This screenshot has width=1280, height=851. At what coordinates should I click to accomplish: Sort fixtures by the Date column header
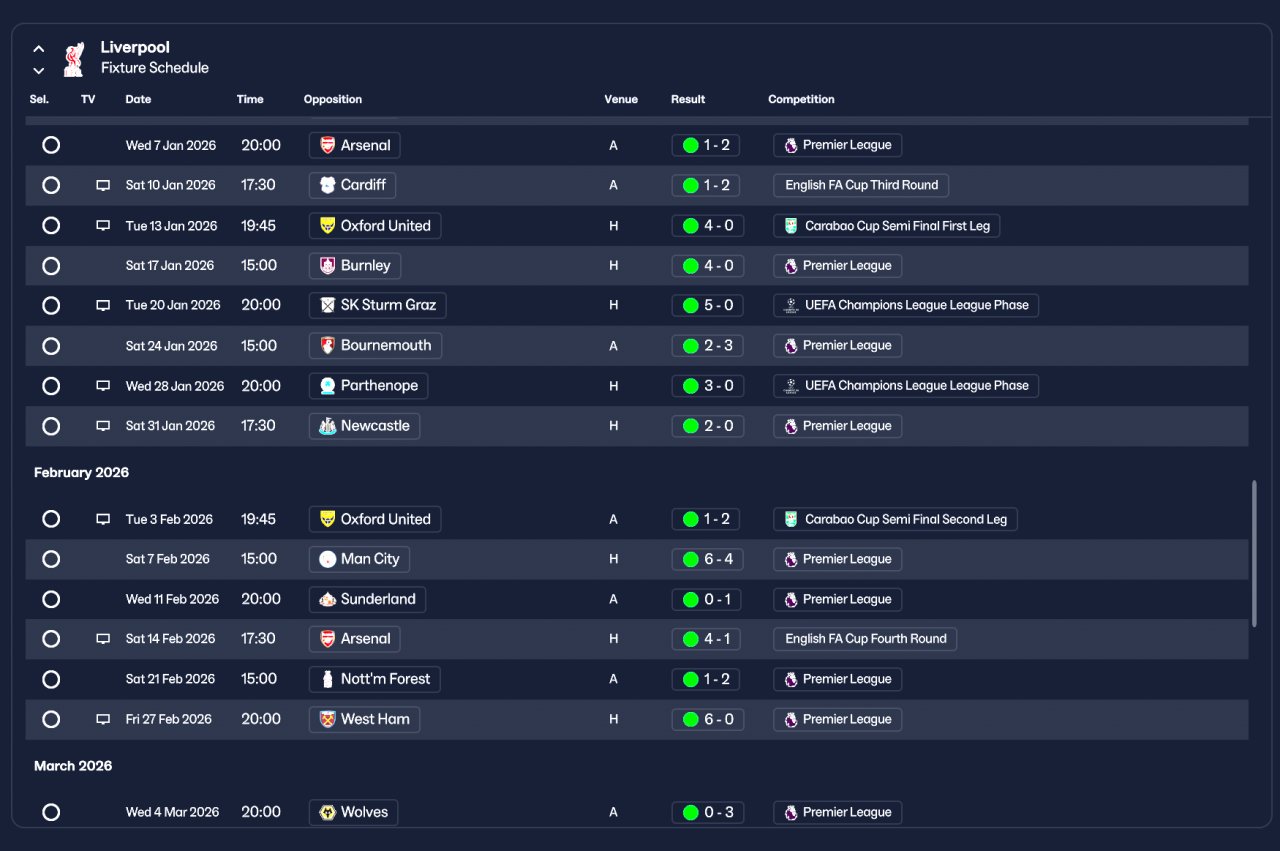(138, 99)
